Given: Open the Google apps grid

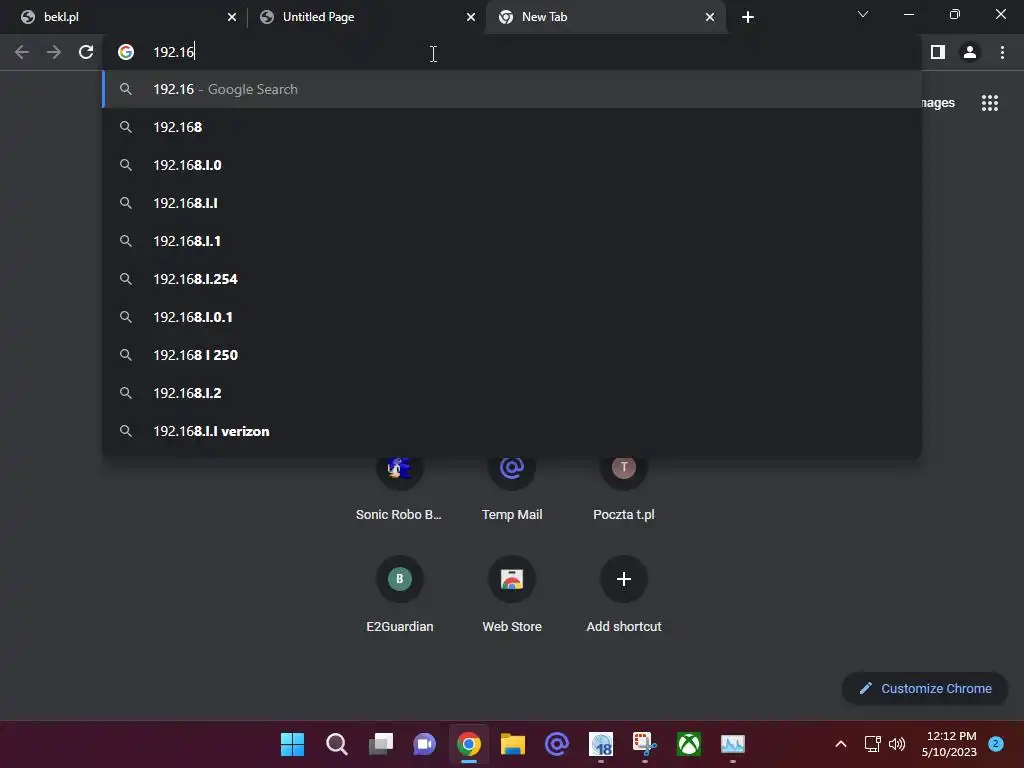Looking at the screenshot, I should coord(990,103).
